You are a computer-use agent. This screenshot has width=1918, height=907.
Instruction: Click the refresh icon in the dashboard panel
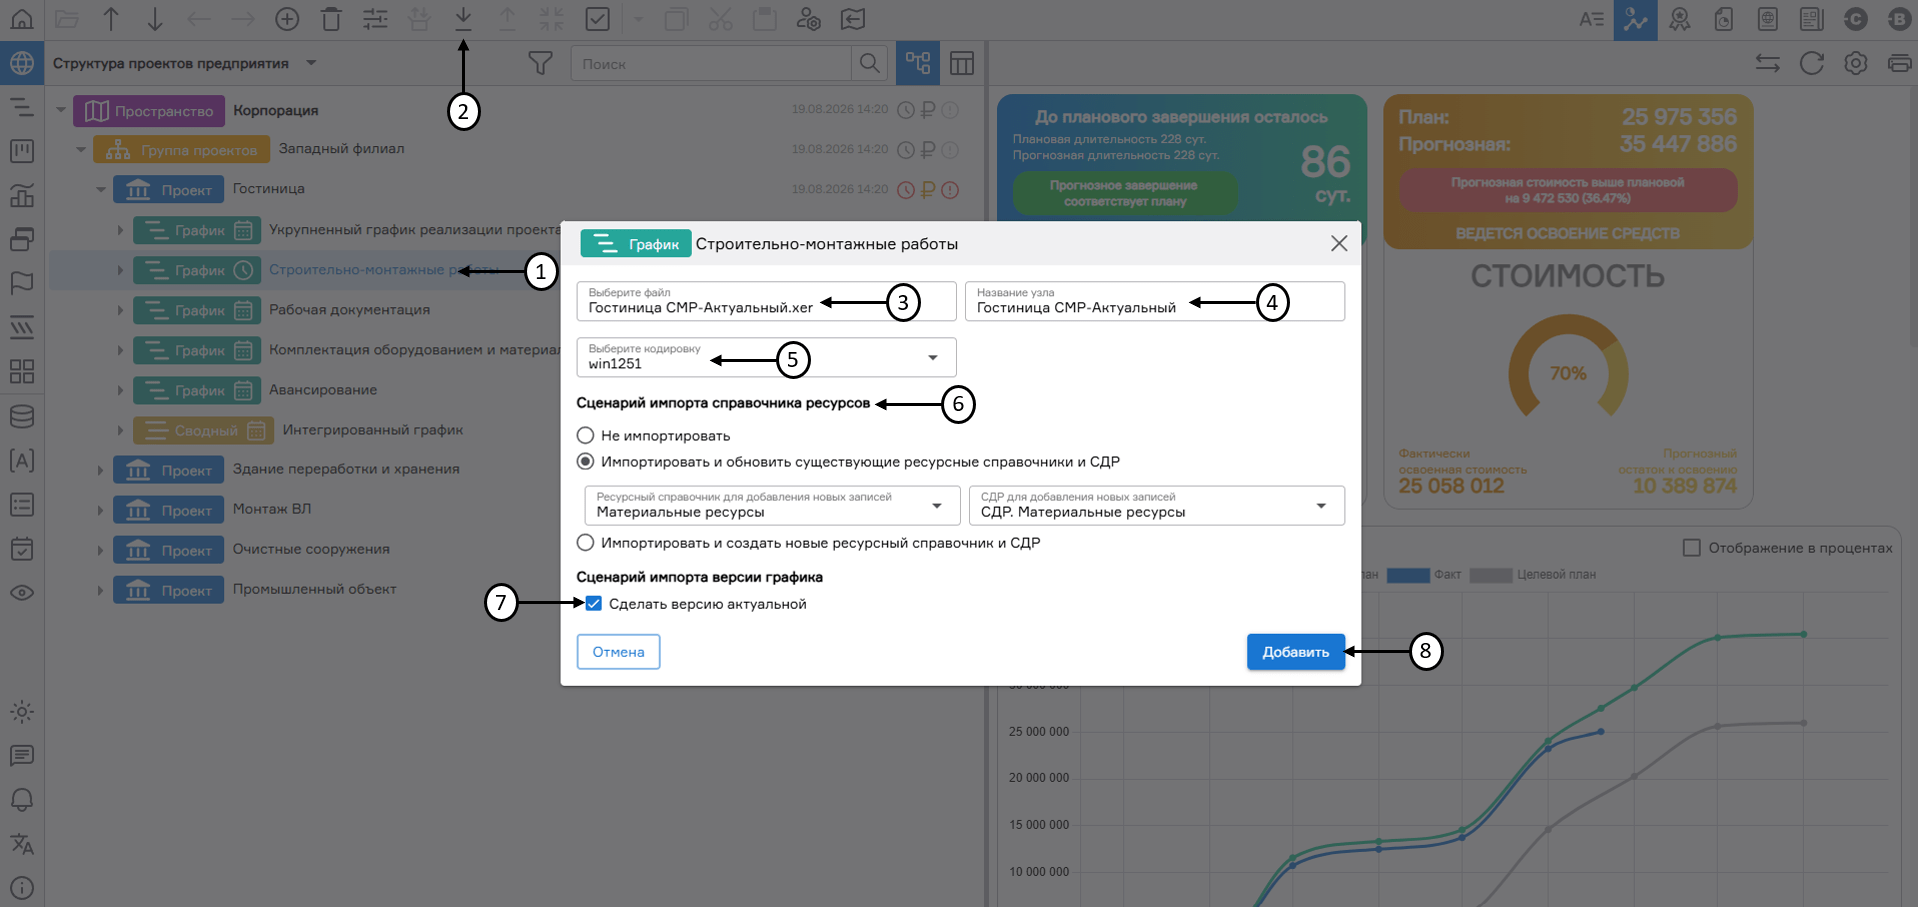point(1811,63)
